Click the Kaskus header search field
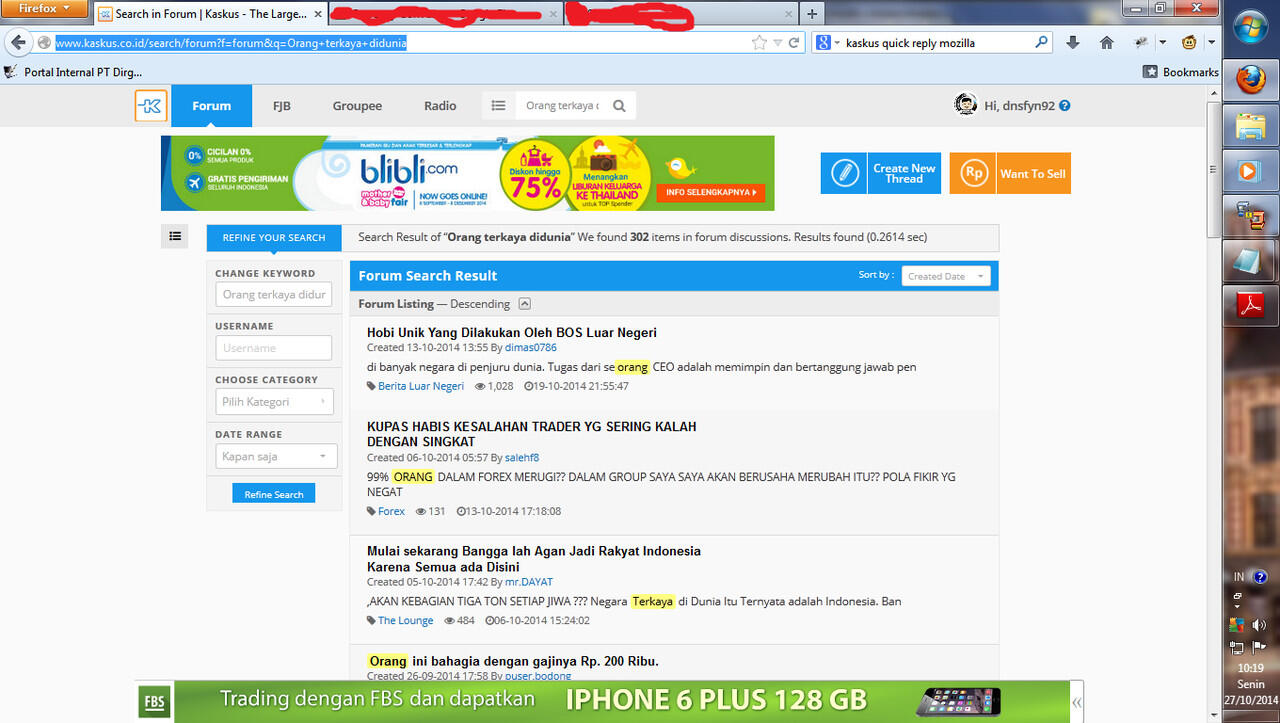 point(562,106)
